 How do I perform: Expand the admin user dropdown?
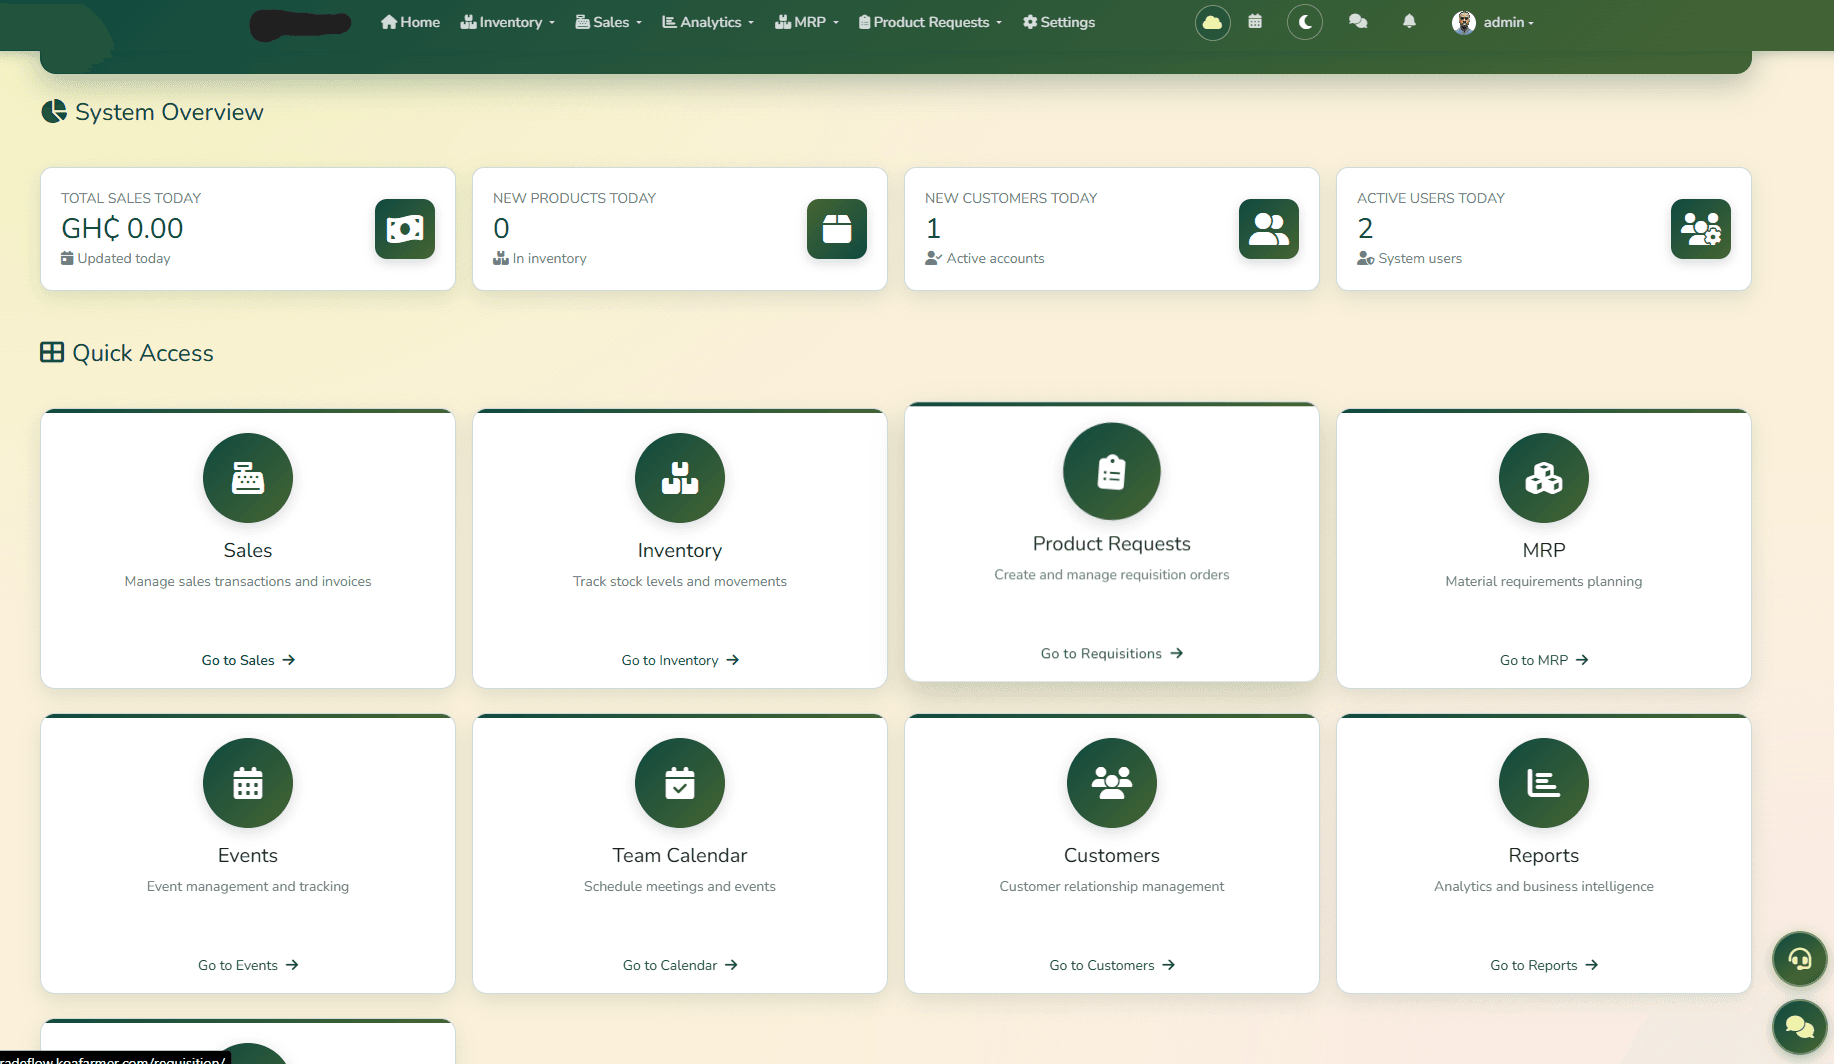(x=1492, y=22)
